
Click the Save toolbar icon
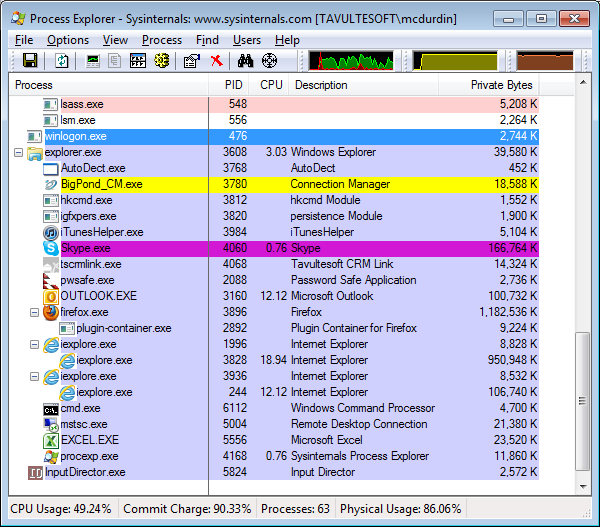click(x=30, y=60)
